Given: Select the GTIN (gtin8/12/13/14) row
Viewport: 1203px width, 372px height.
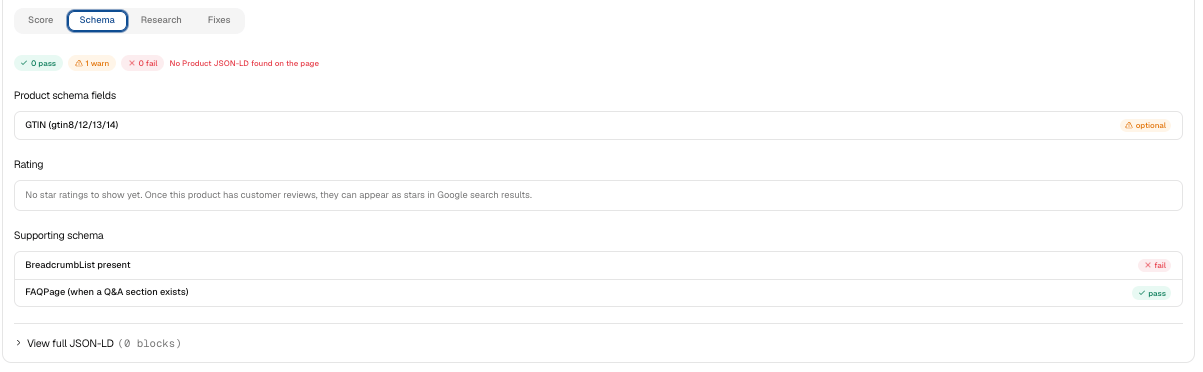Looking at the screenshot, I should (x=598, y=125).
